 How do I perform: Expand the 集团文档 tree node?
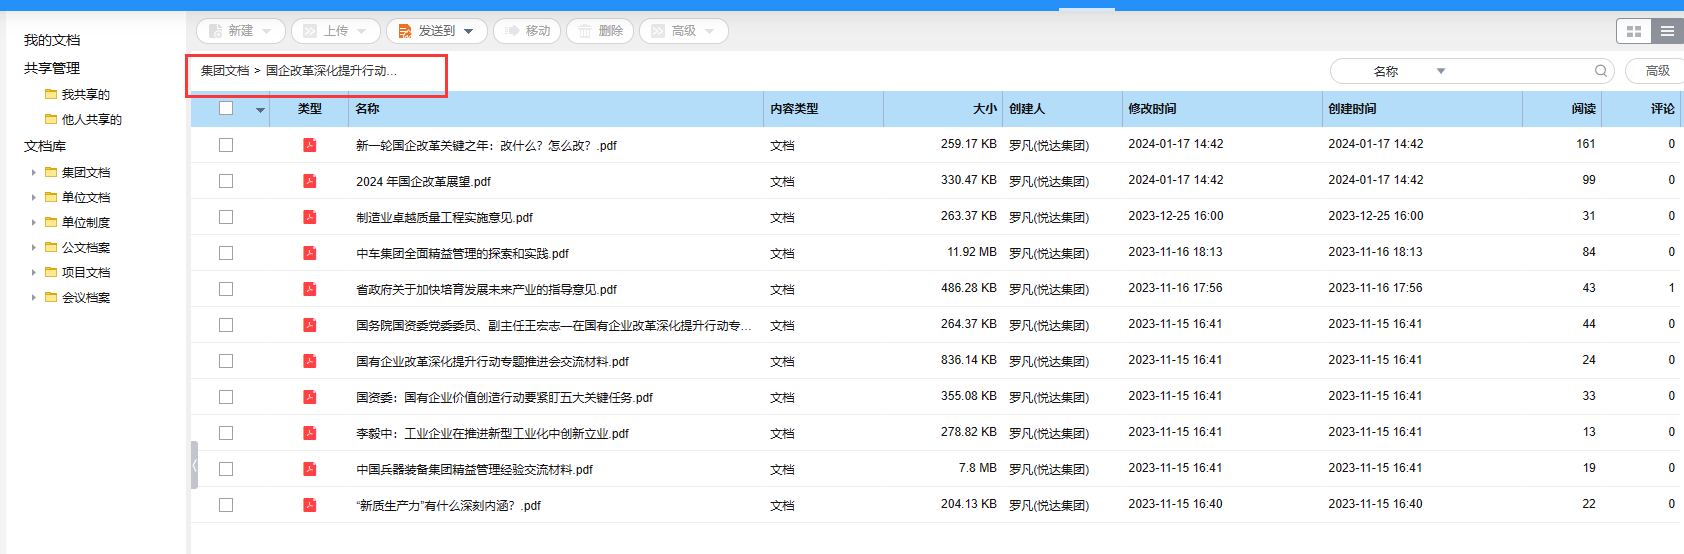34,172
